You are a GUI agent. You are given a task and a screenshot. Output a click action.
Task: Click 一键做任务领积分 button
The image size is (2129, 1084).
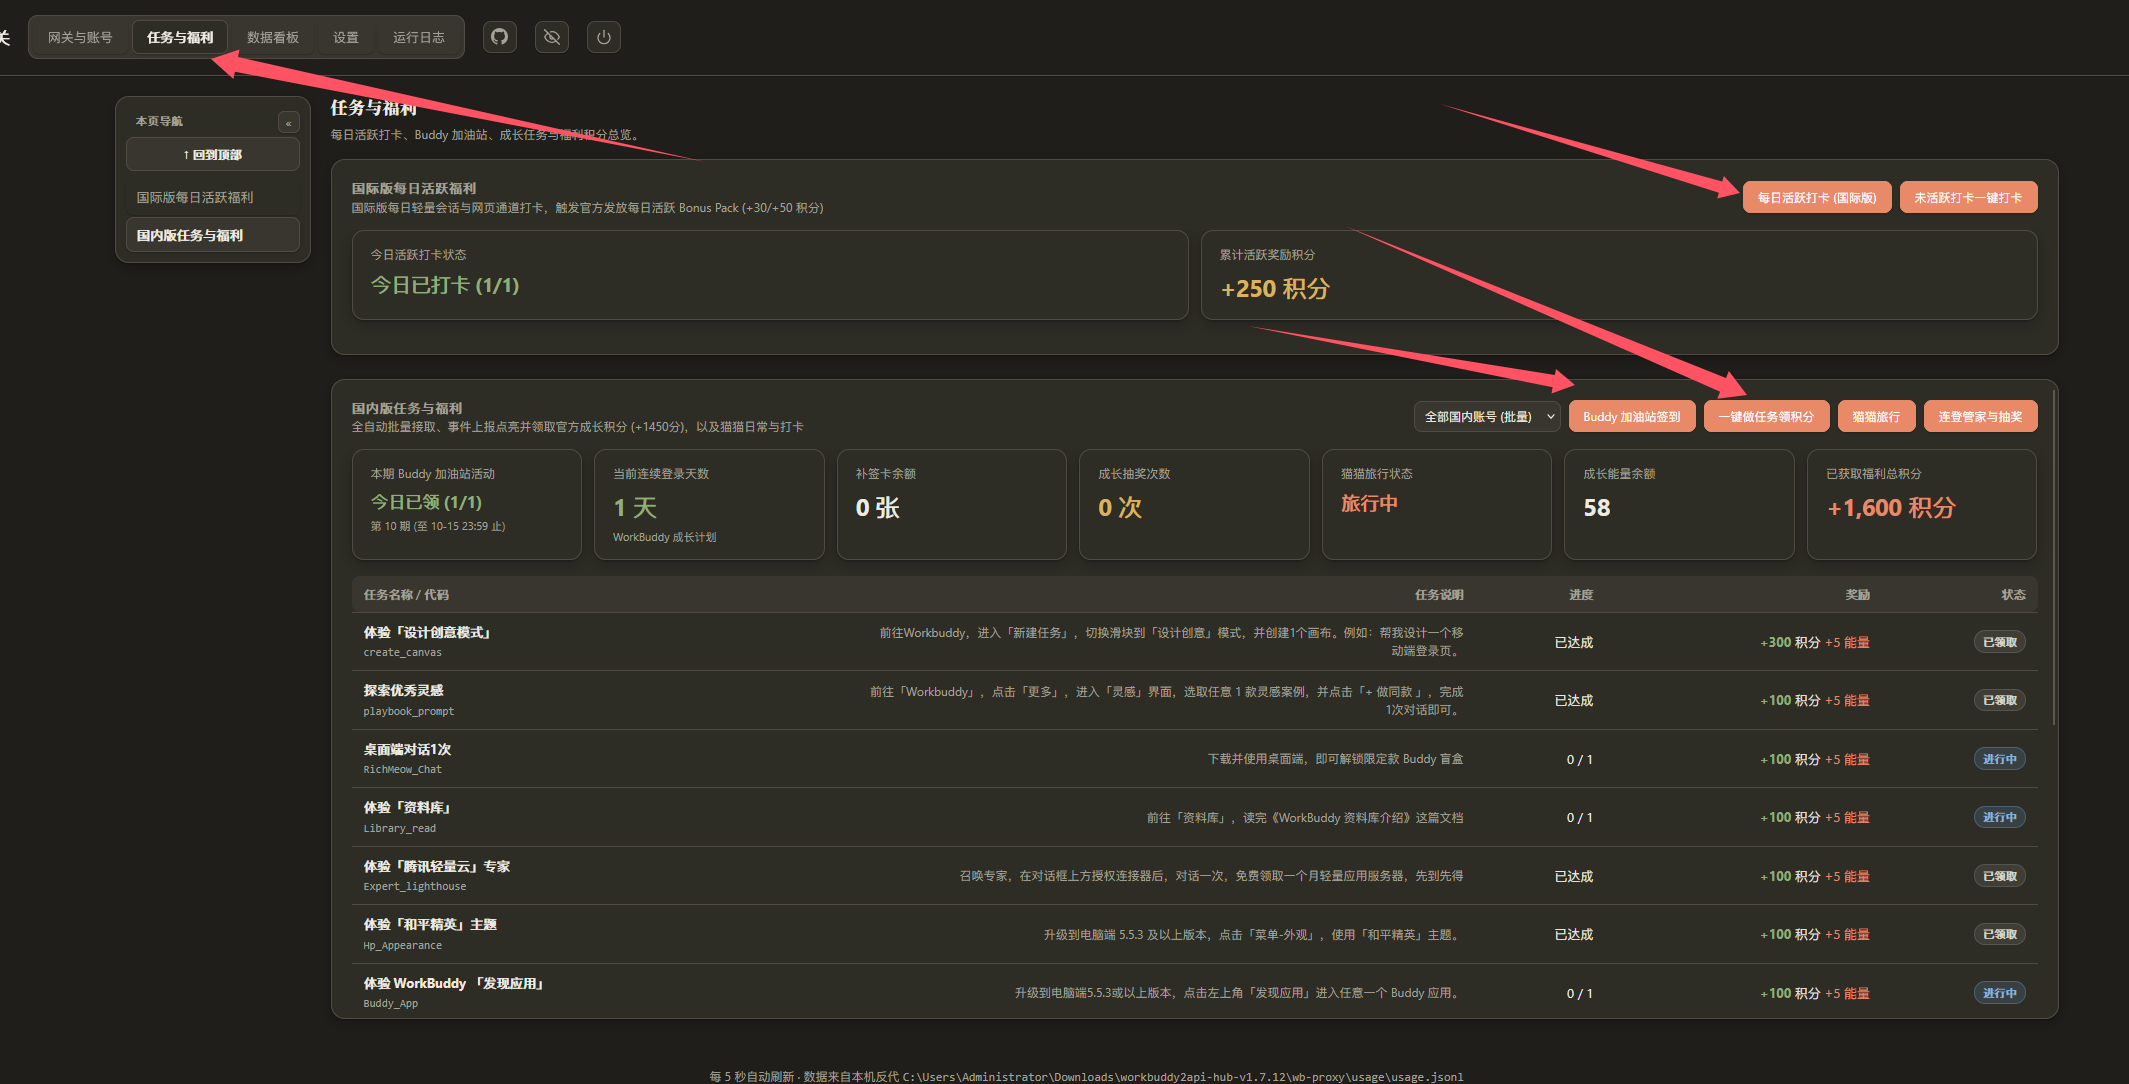pos(1766,417)
